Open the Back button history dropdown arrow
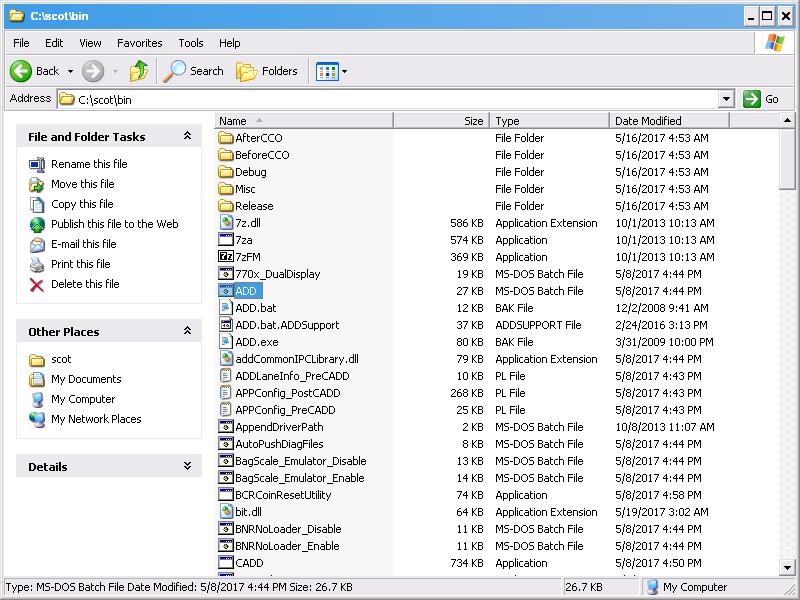The height and width of the screenshot is (600, 800). coord(70,71)
